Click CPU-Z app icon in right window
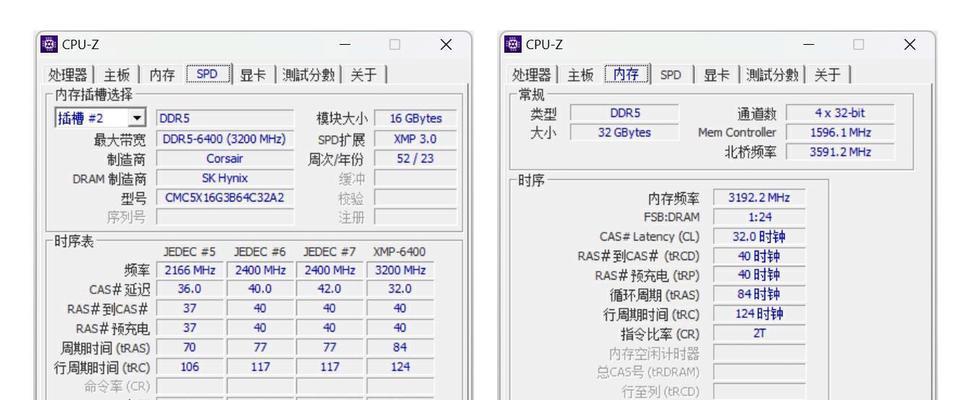The image size is (971, 400). [513, 45]
